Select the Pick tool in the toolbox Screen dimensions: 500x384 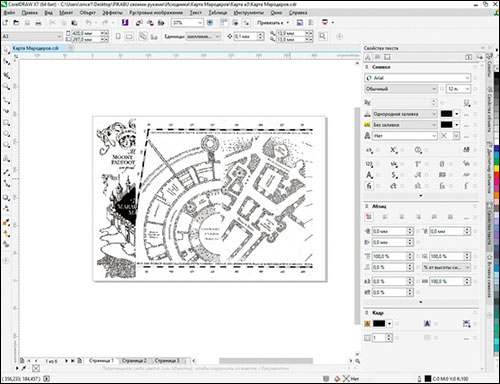[x=6, y=50]
